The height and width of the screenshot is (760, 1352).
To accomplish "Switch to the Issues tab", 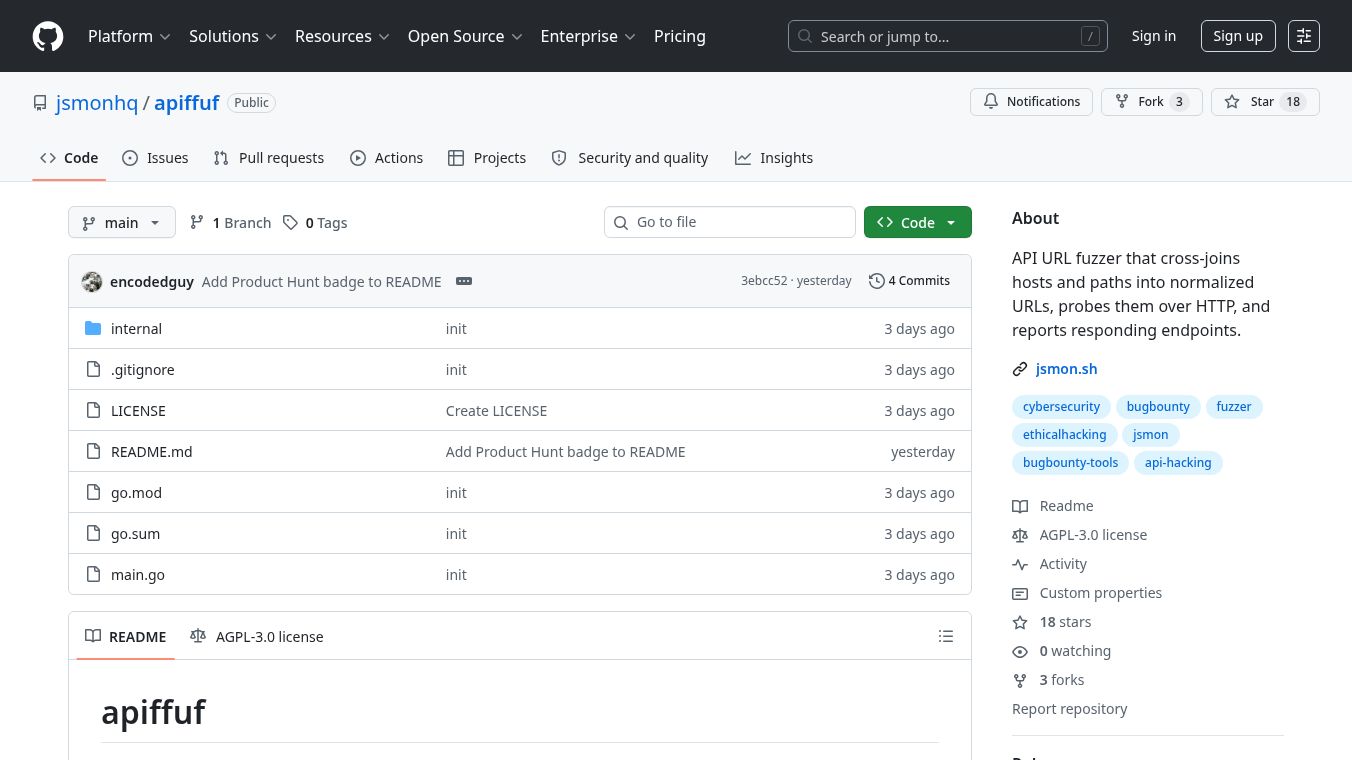I will tap(155, 158).
